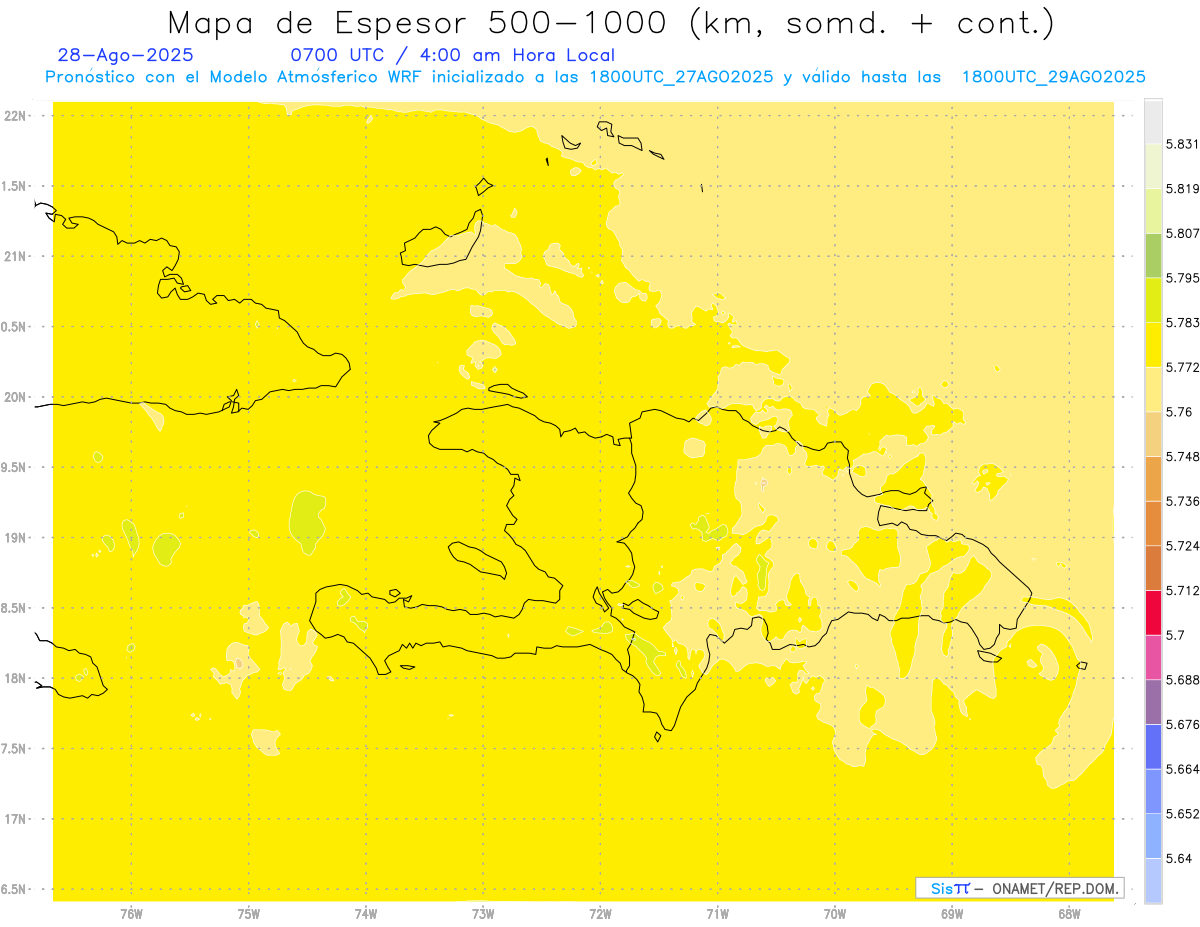Click the legend value 5.652
Screen dimensions: 1200x927
coord(1183,814)
